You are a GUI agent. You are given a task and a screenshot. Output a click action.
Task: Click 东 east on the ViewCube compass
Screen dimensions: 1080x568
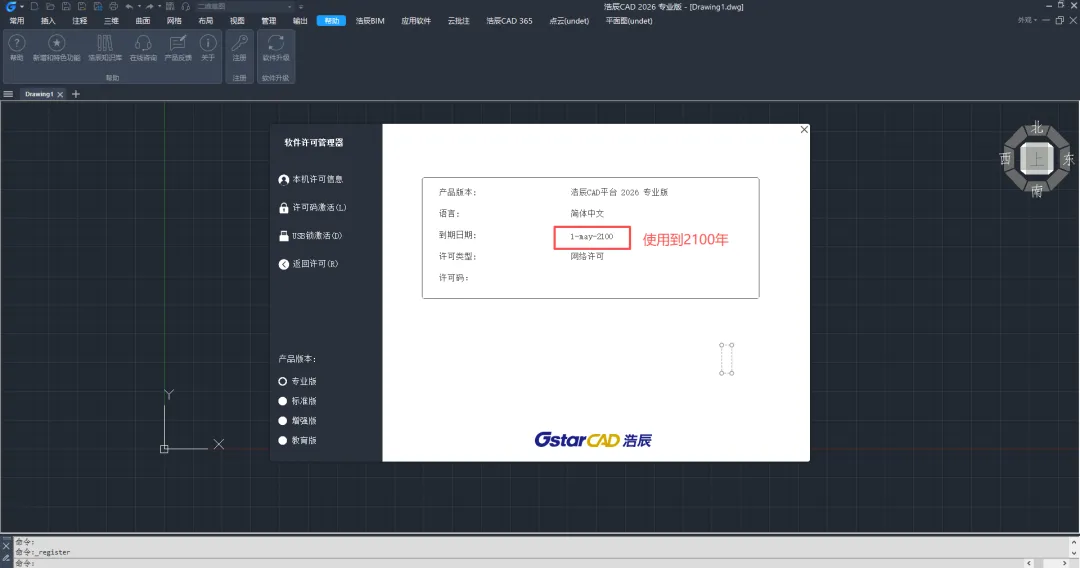click(x=1068, y=159)
